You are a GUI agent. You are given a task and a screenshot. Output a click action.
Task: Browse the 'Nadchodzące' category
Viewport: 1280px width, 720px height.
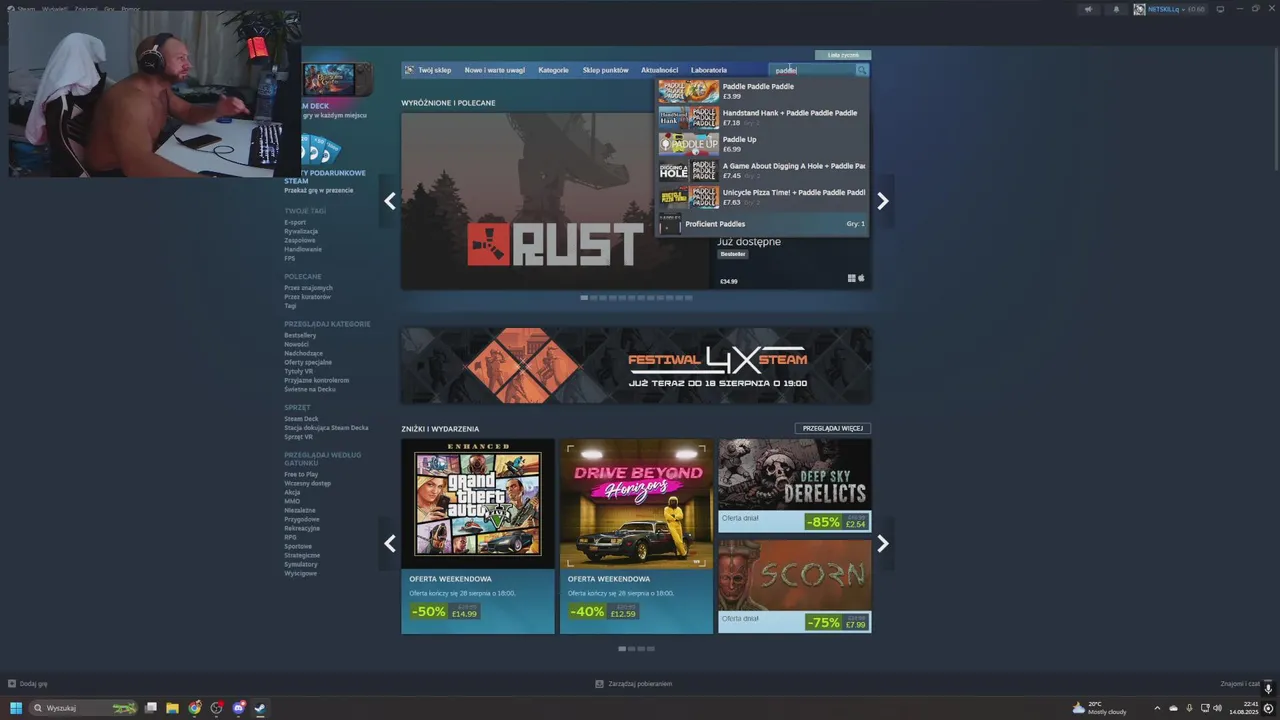point(303,353)
